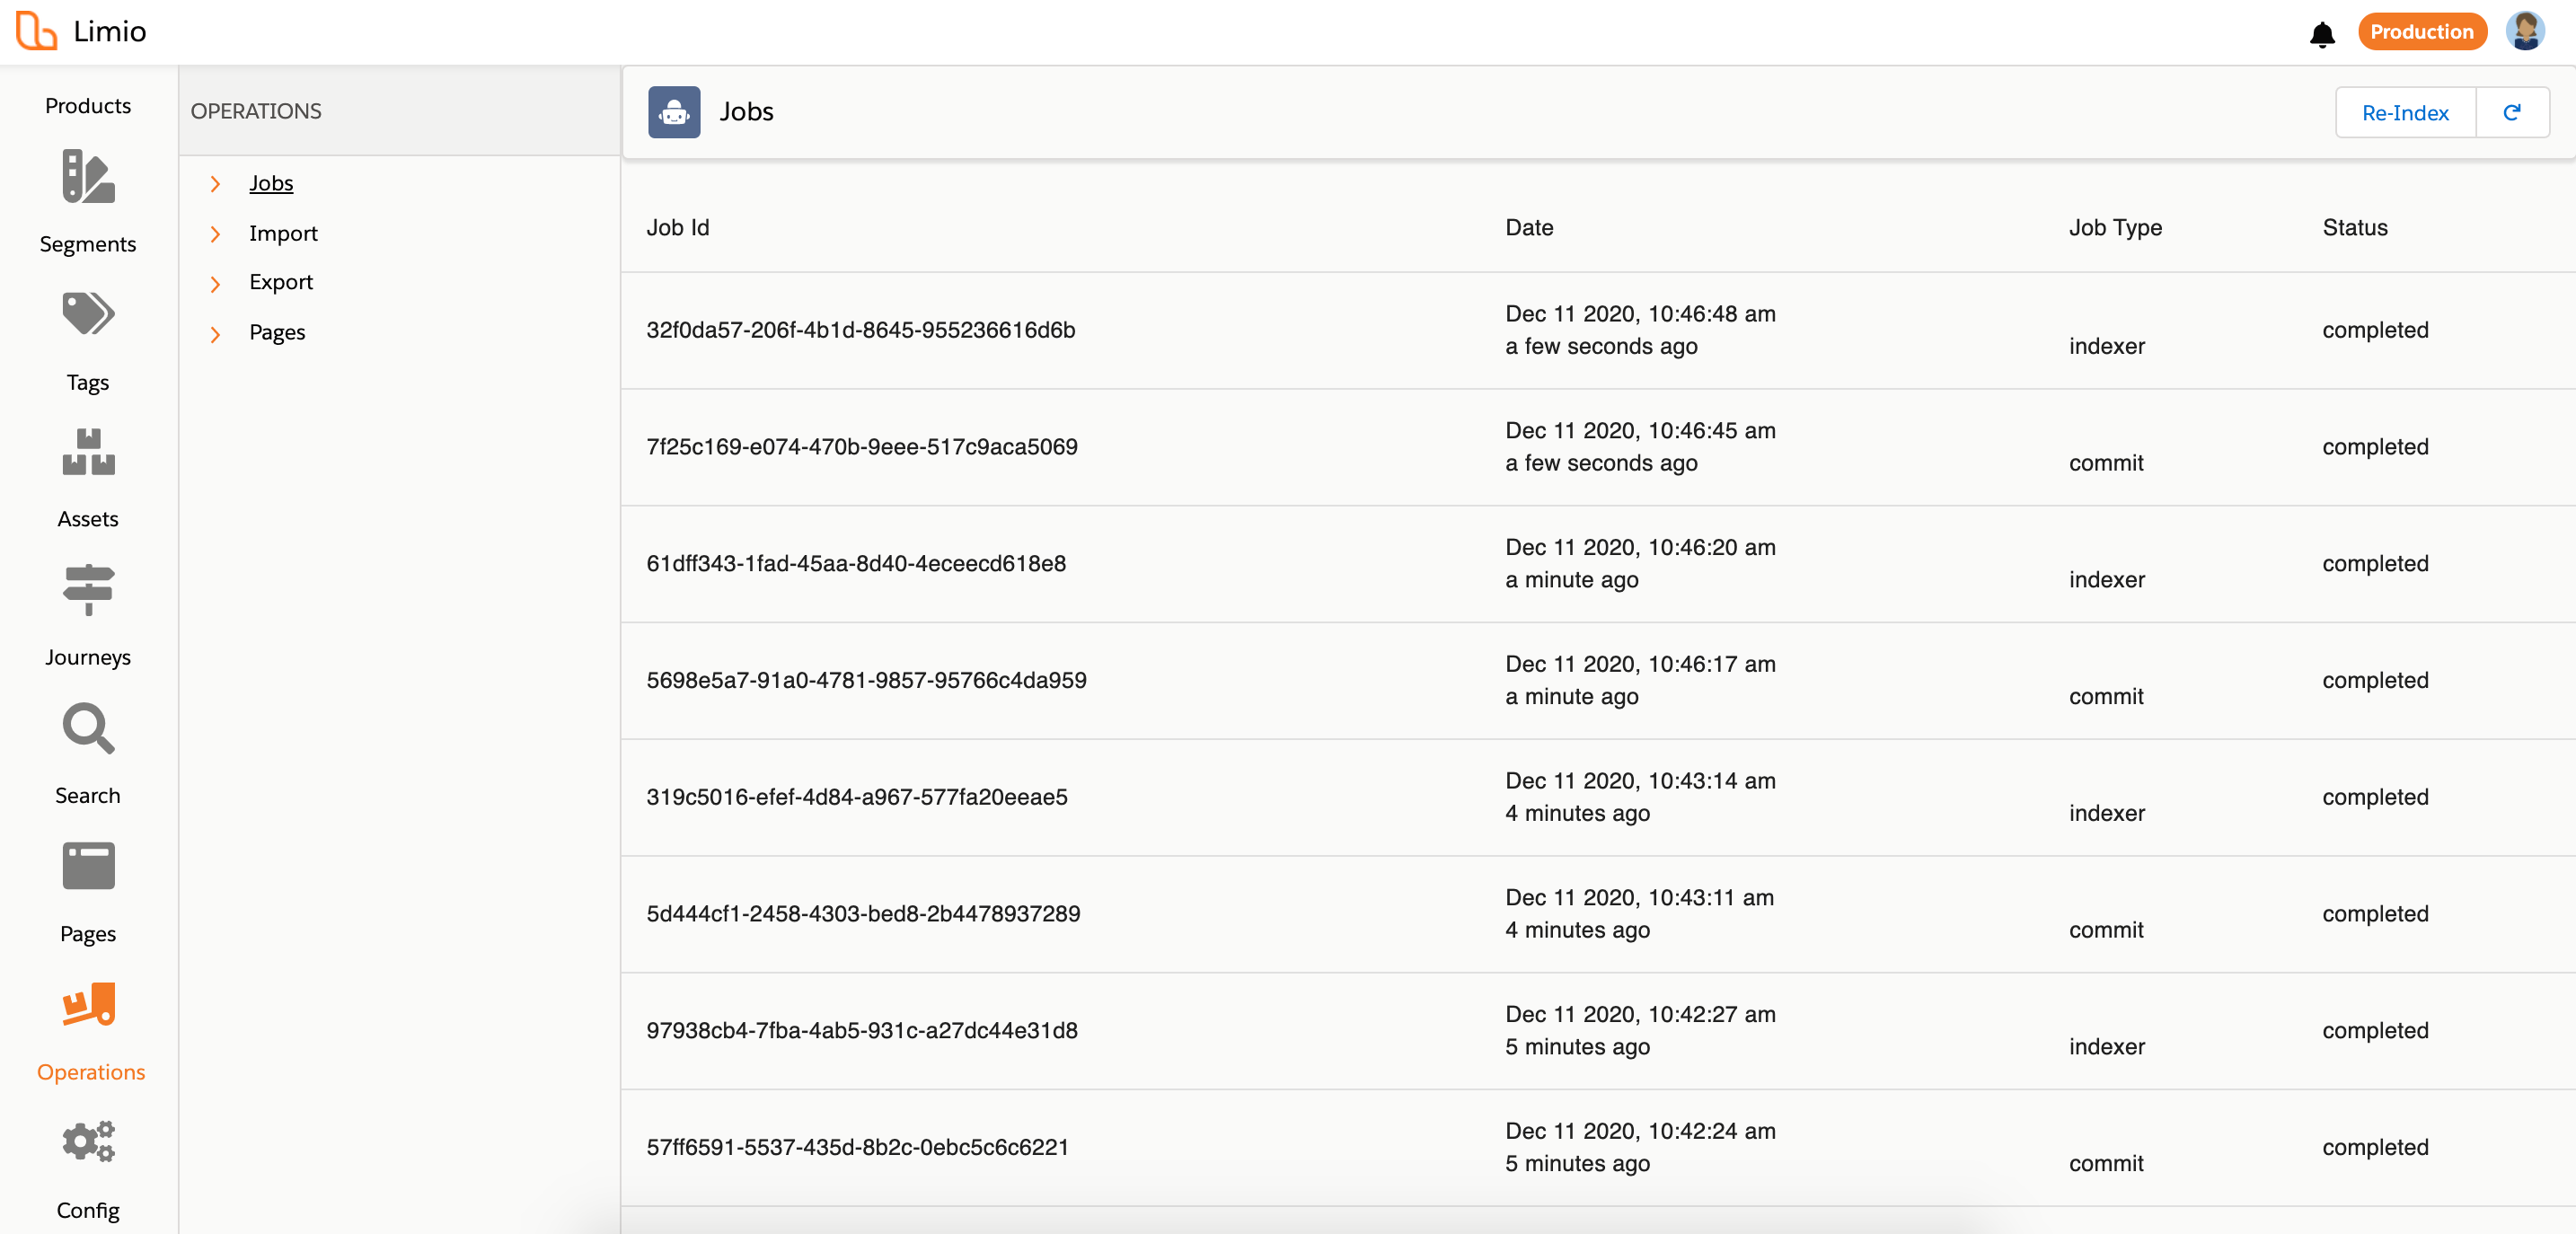This screenshot has width=2576, height=1234.
Task: Click the Limio logo icon
Action: tap(36, 30)
